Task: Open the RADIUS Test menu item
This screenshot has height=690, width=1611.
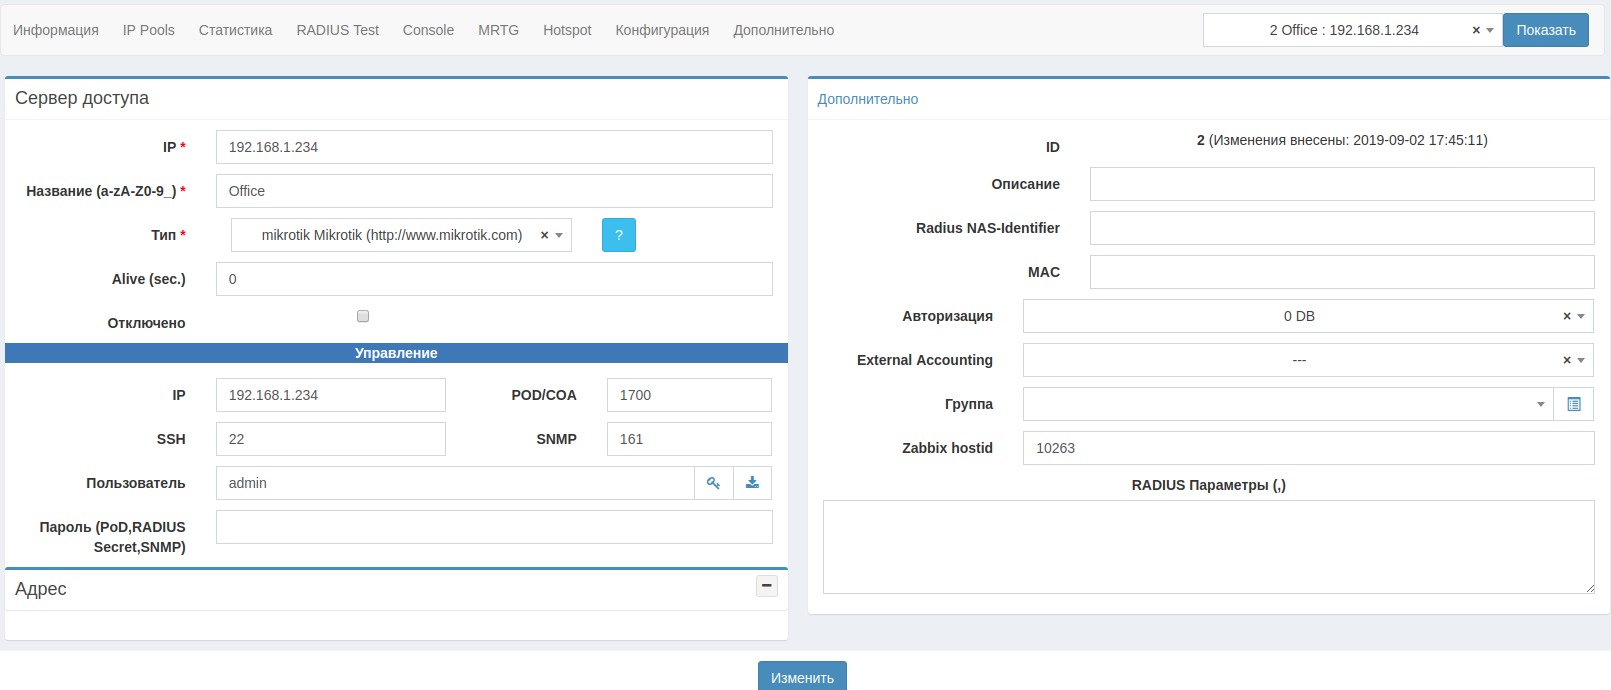Action: click(337, 30)
